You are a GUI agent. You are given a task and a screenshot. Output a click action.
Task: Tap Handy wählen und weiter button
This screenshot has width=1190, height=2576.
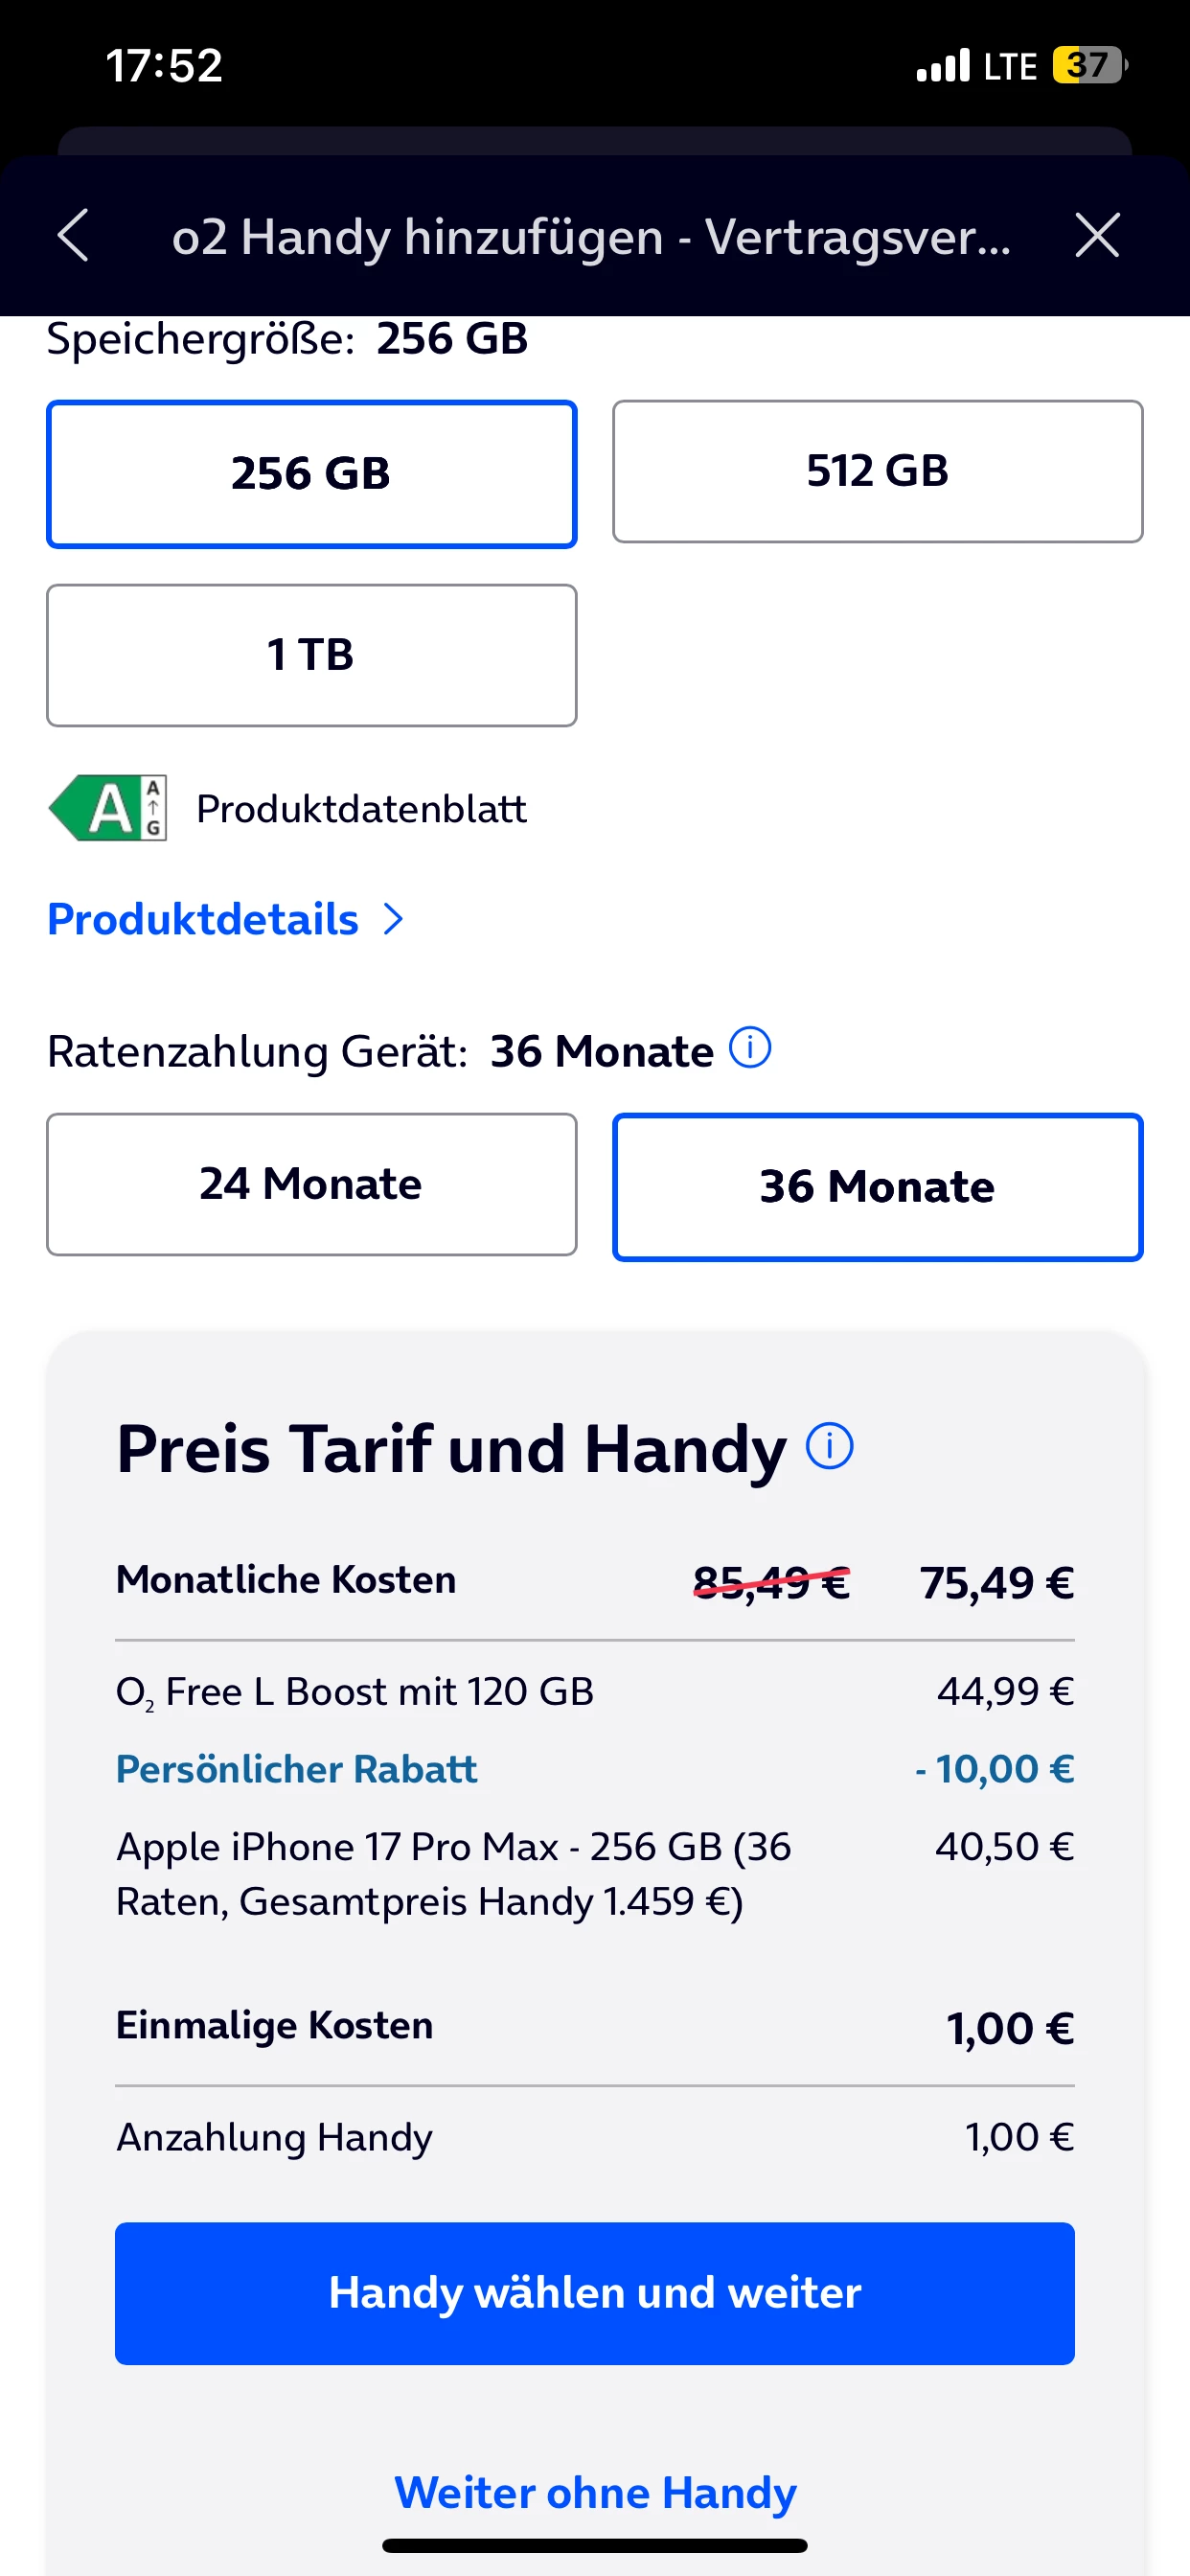[x=595, y=2293]
